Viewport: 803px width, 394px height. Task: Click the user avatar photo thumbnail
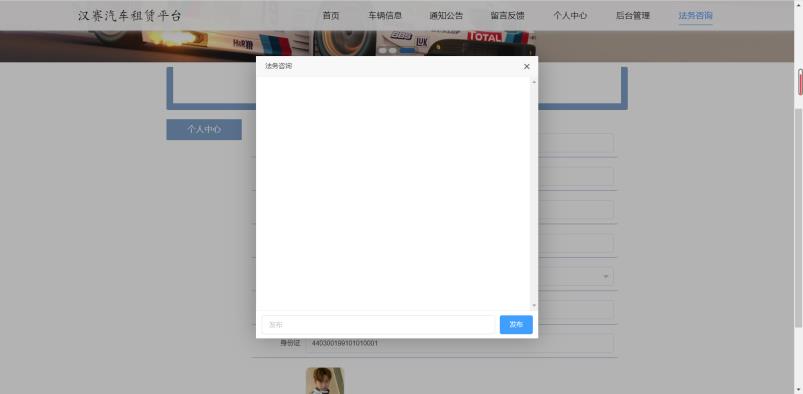325,381
